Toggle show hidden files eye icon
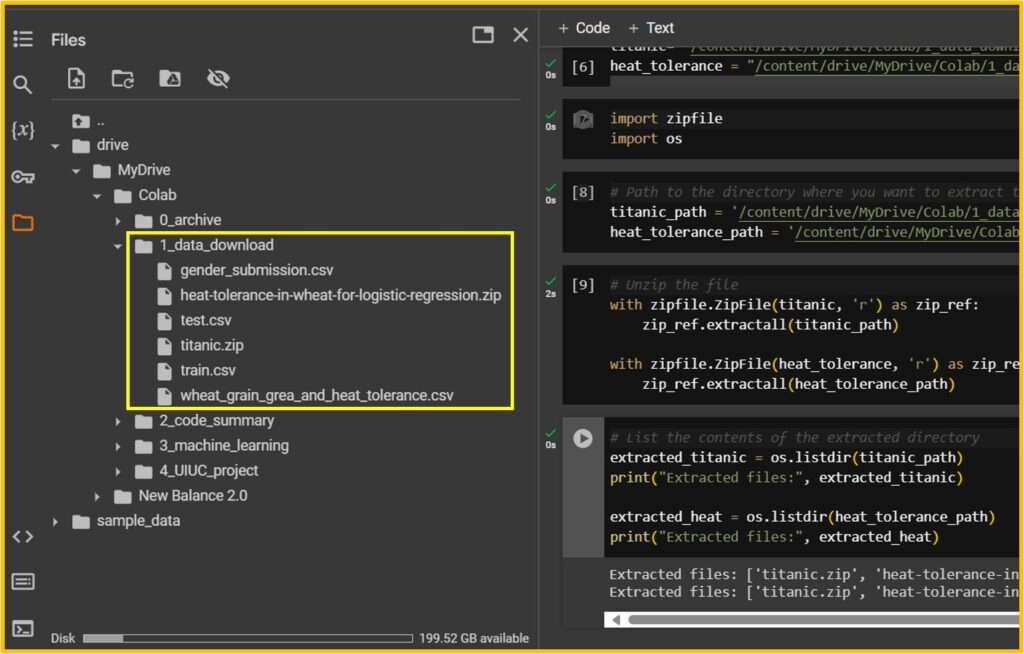Screen dimensions: 1024x654 pos(217,79)
